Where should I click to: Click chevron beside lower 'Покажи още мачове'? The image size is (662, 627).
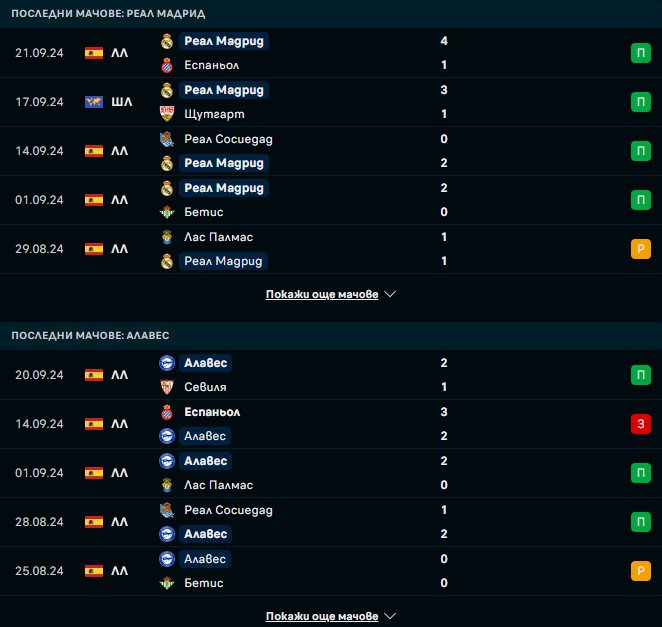(390, 617)
